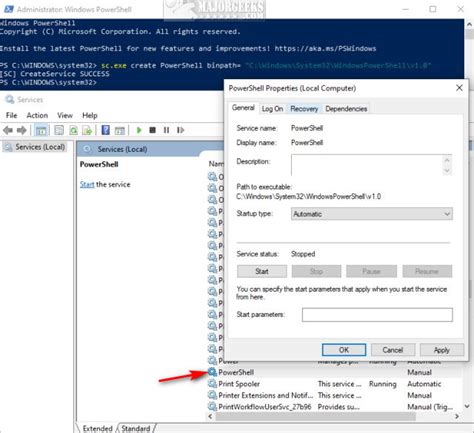This screenshot has height=433, width=474.
Task: Click the show/hide action pane toolbar icon
Action: coord(119,130)
